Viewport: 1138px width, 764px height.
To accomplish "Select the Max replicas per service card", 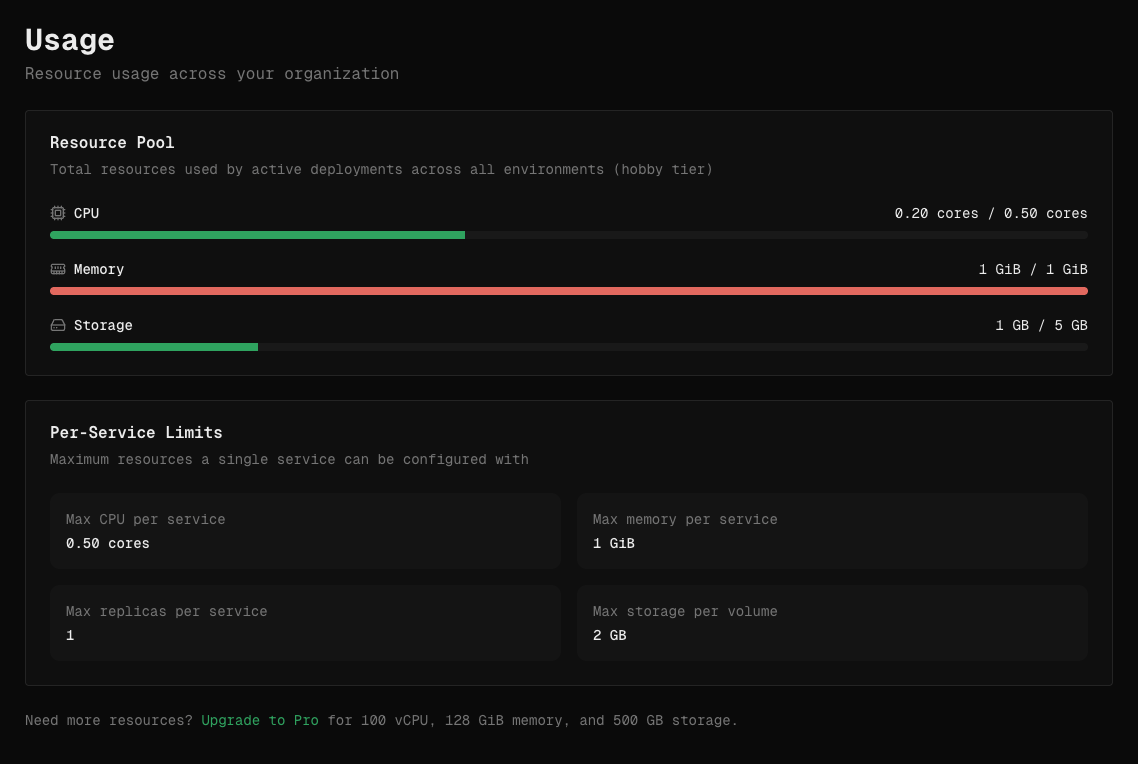I will [x=305, y=623].
